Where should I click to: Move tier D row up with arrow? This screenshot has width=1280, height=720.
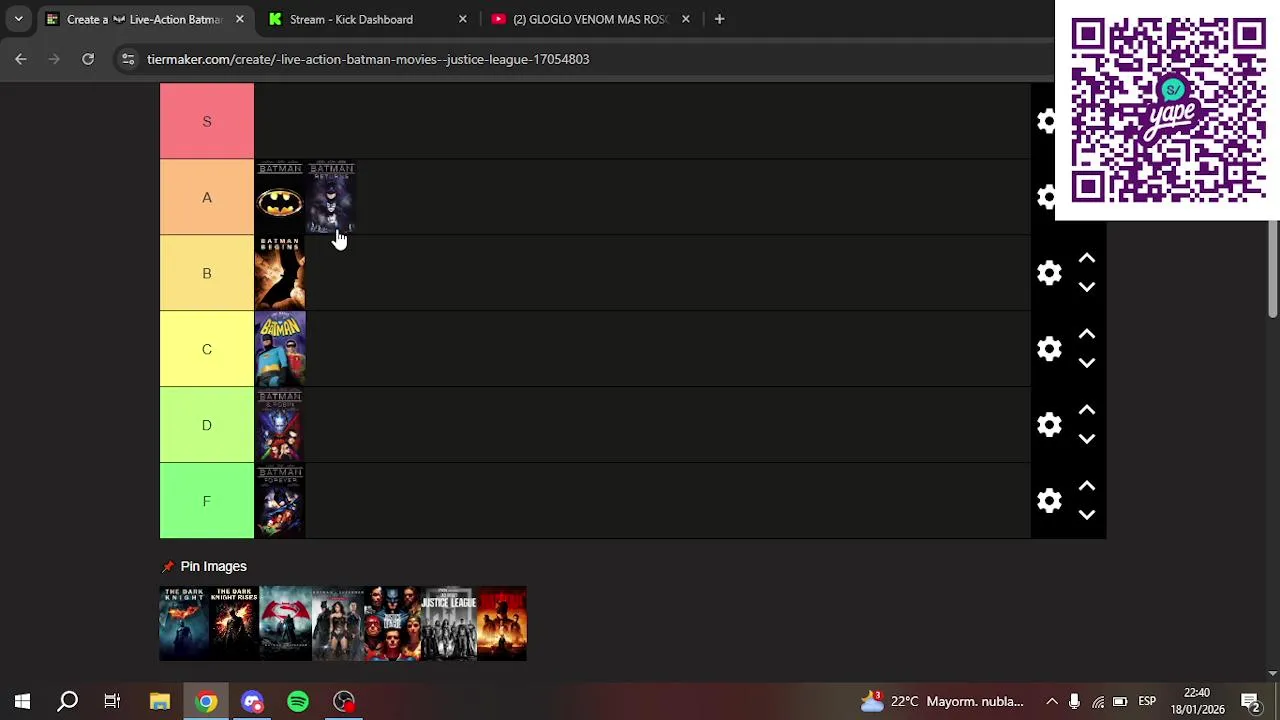point(1087,411)
